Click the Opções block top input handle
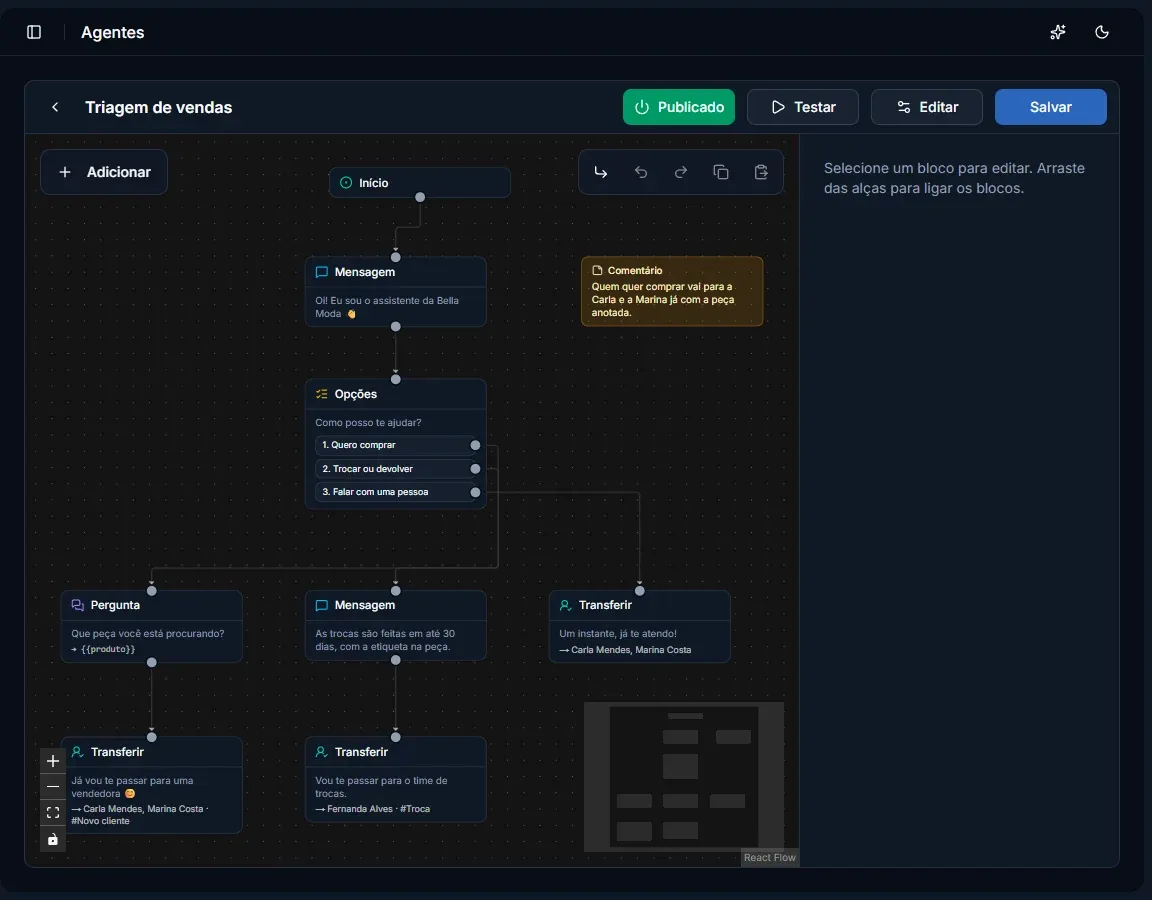The image size is (1152, 900). [396, 379]
